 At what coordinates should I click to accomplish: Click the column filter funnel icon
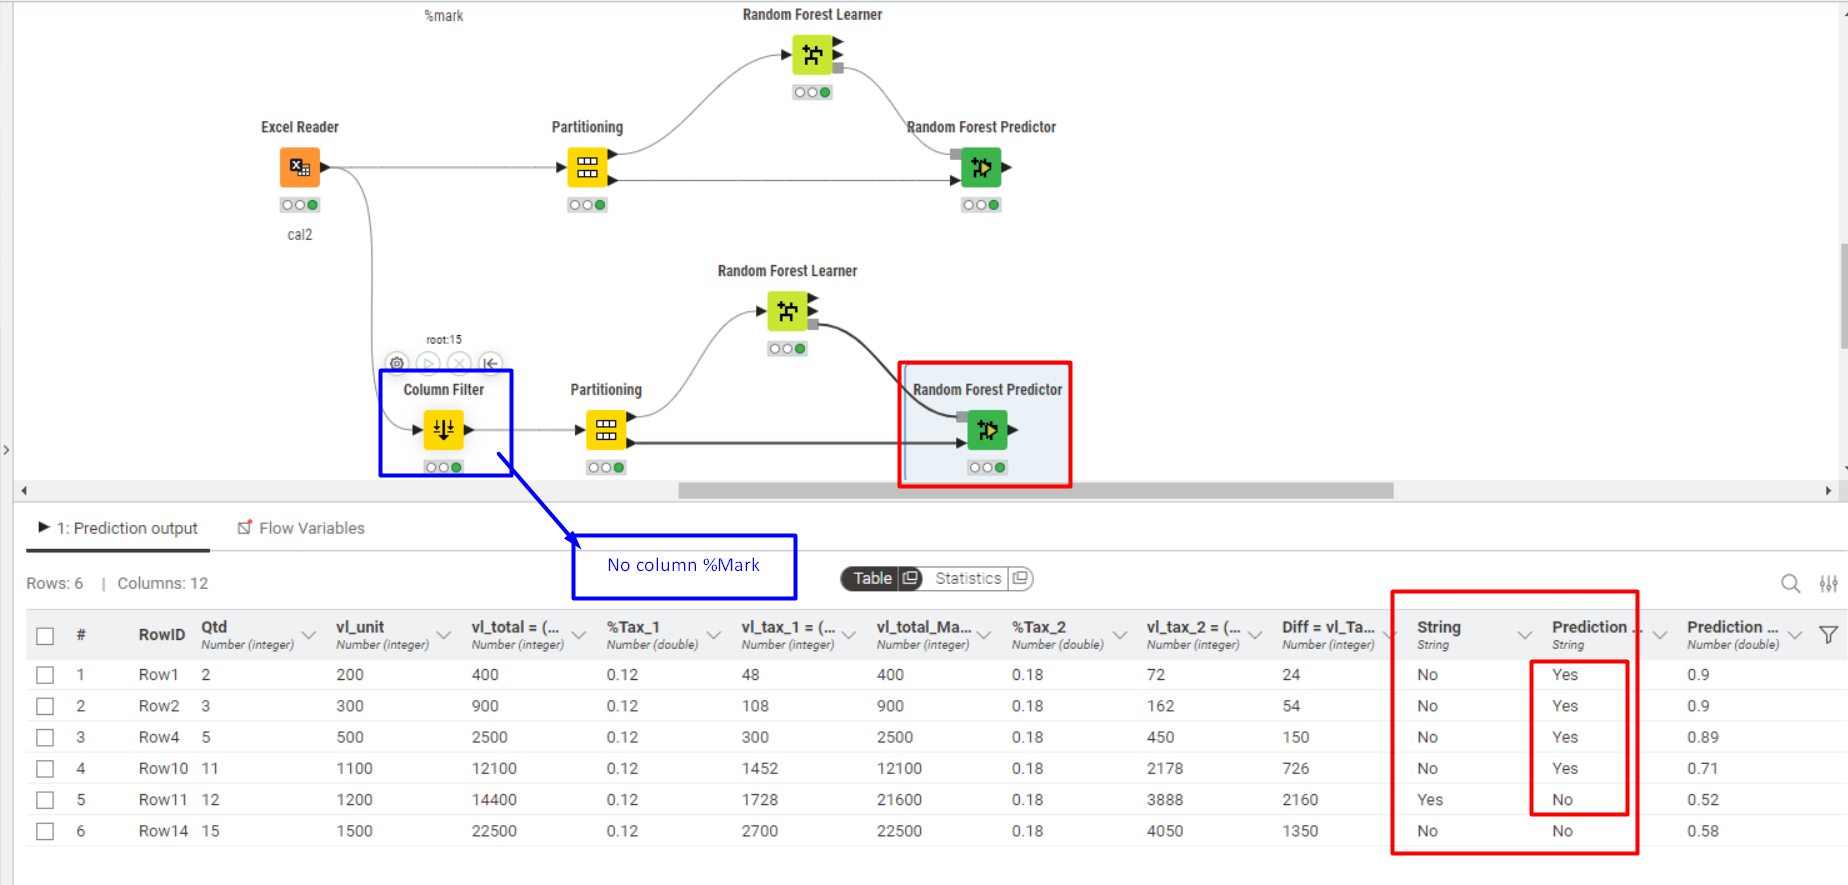click(x=1828, y=635)
